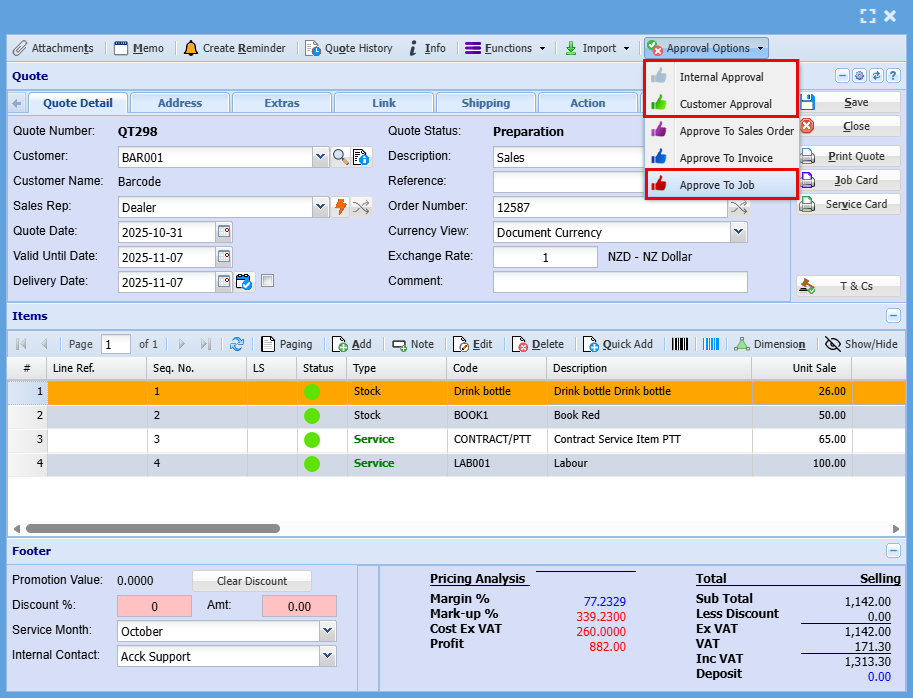Click the green status dot for Book Red
The height and width of the screenshot is (698, 913).
(x=312, y=415)
